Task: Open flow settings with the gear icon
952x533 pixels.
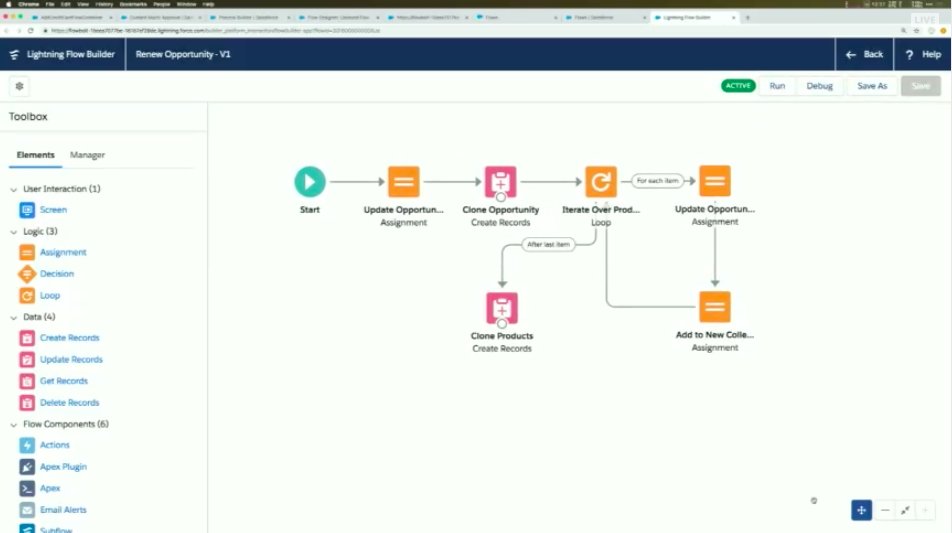Action: [19, 86]
